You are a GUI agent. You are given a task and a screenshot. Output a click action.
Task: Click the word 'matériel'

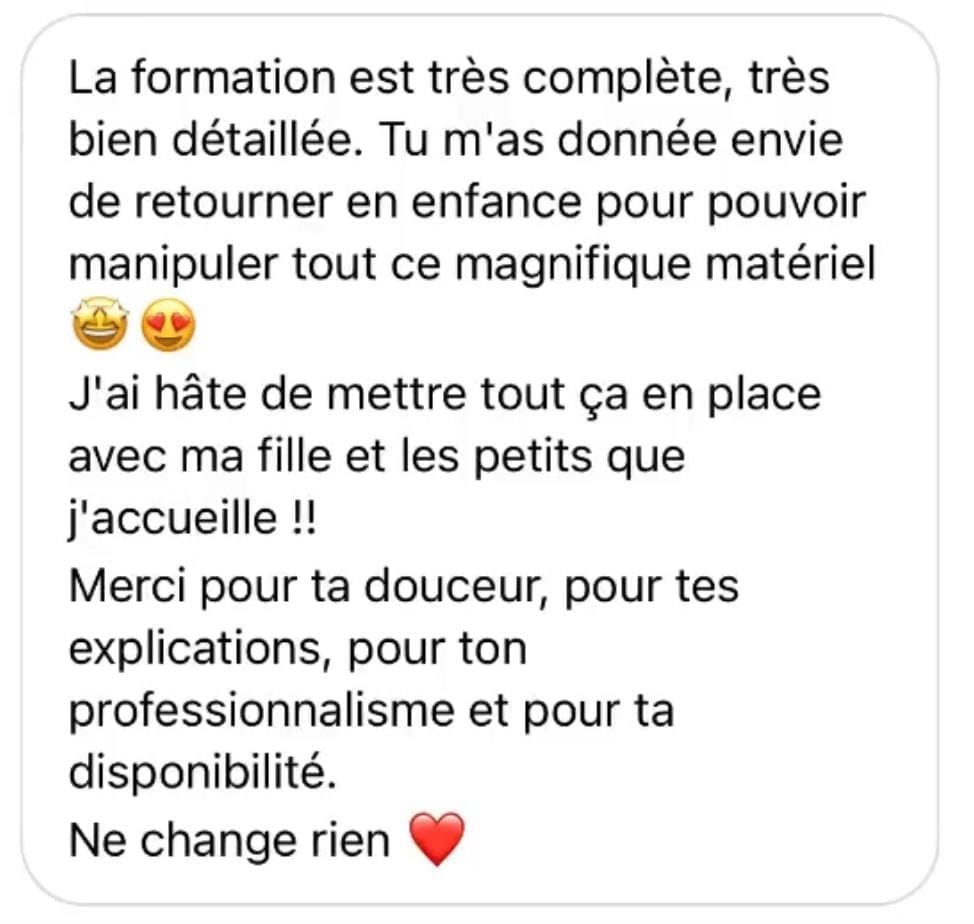791,265
